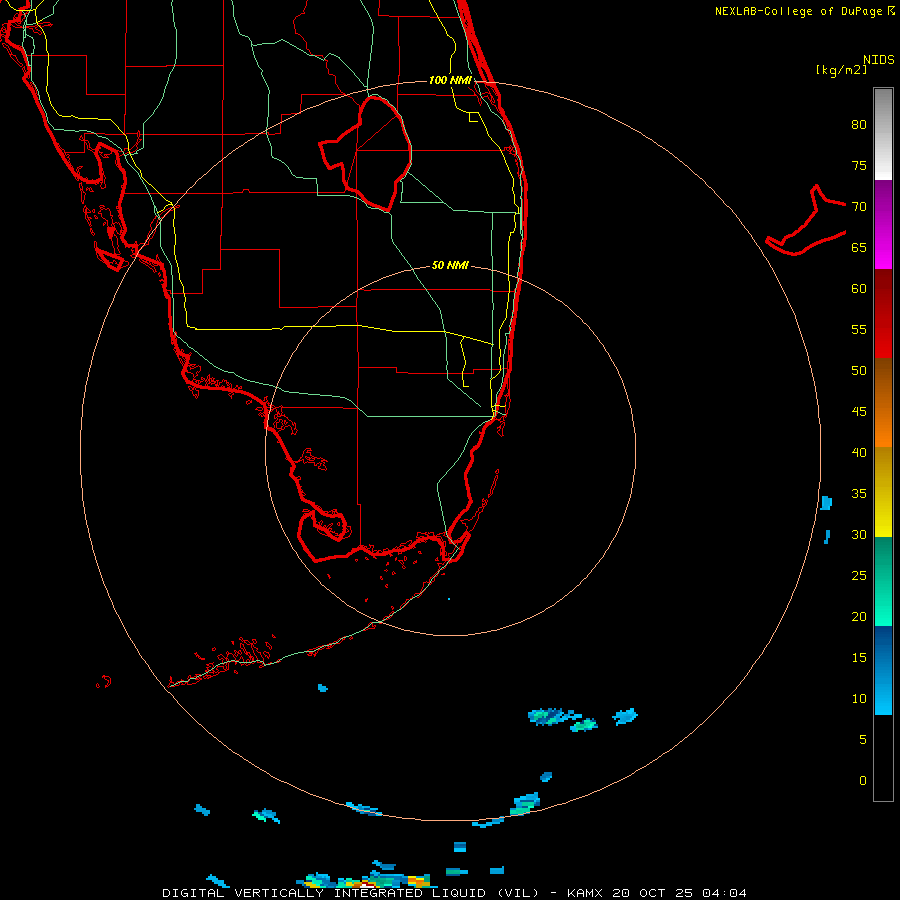The height and width of the screenshot is (900, 900).
Task: Click the magenta segment of the color bar
Action: click(883, 224)
